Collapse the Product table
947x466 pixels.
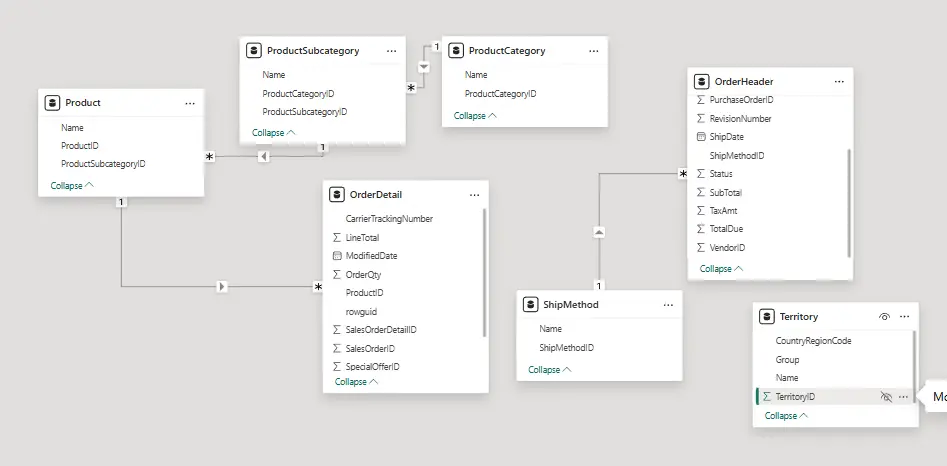72,185
